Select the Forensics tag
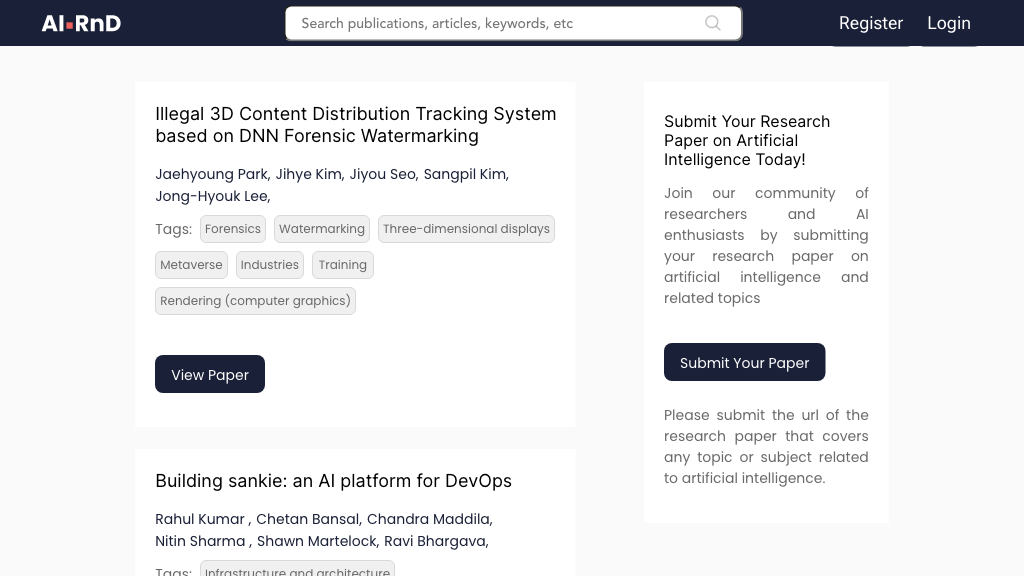The image size is (1024, 576). 233,229
